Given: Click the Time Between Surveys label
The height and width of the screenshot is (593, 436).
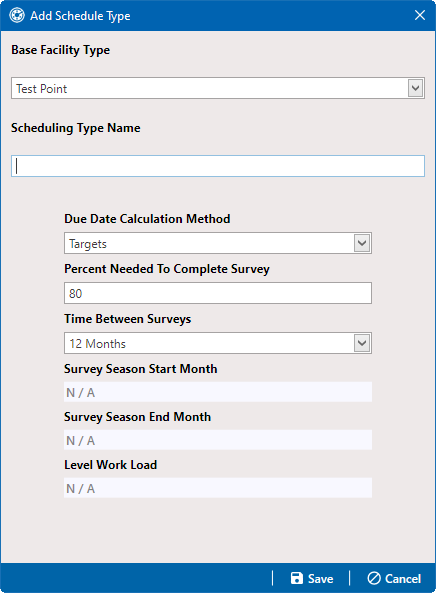Looking at the screenshot, I should [x=127, y=319].
